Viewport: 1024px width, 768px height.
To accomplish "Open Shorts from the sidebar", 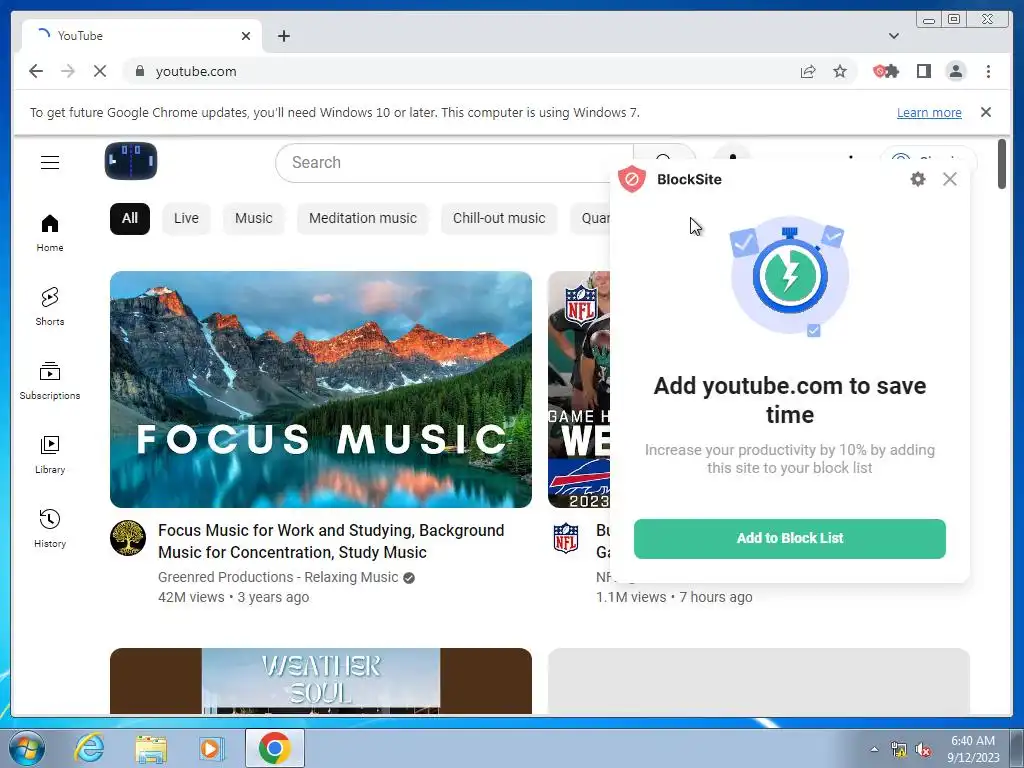I will [x=50, y=306].
